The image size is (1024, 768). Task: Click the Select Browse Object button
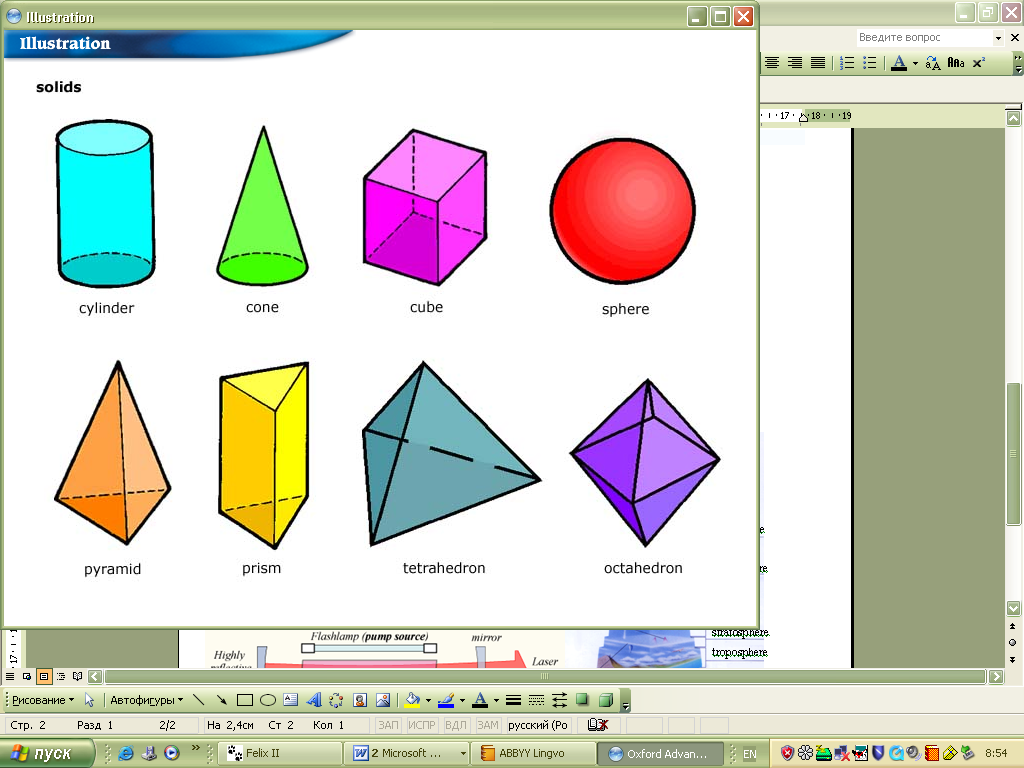click(1013, 643)
